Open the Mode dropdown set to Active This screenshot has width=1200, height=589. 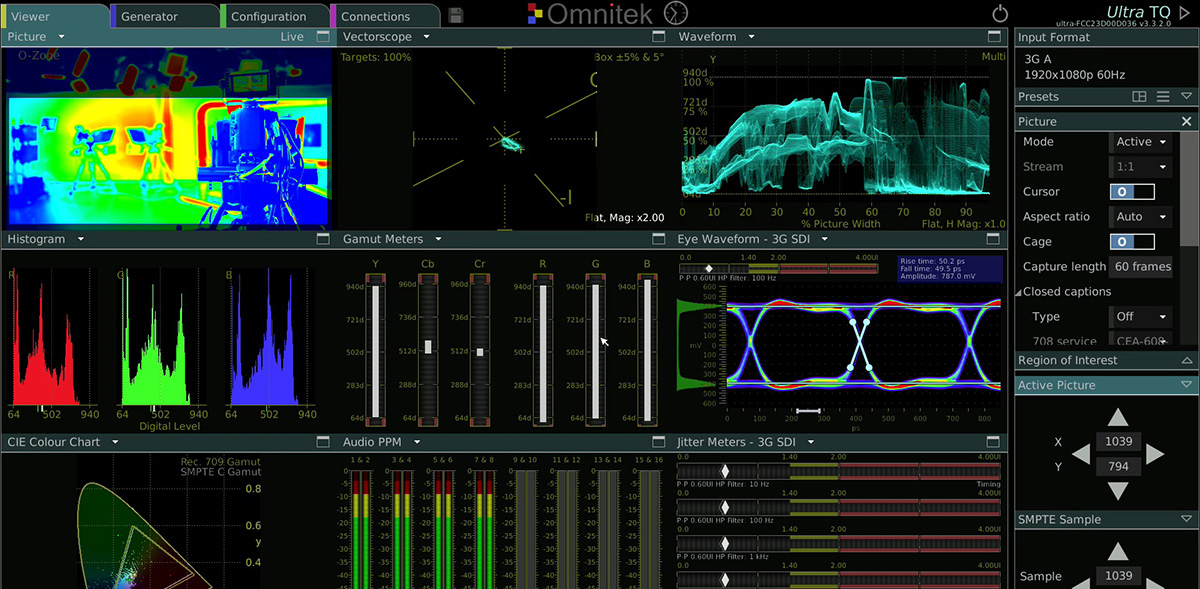tap(1141, 142)
